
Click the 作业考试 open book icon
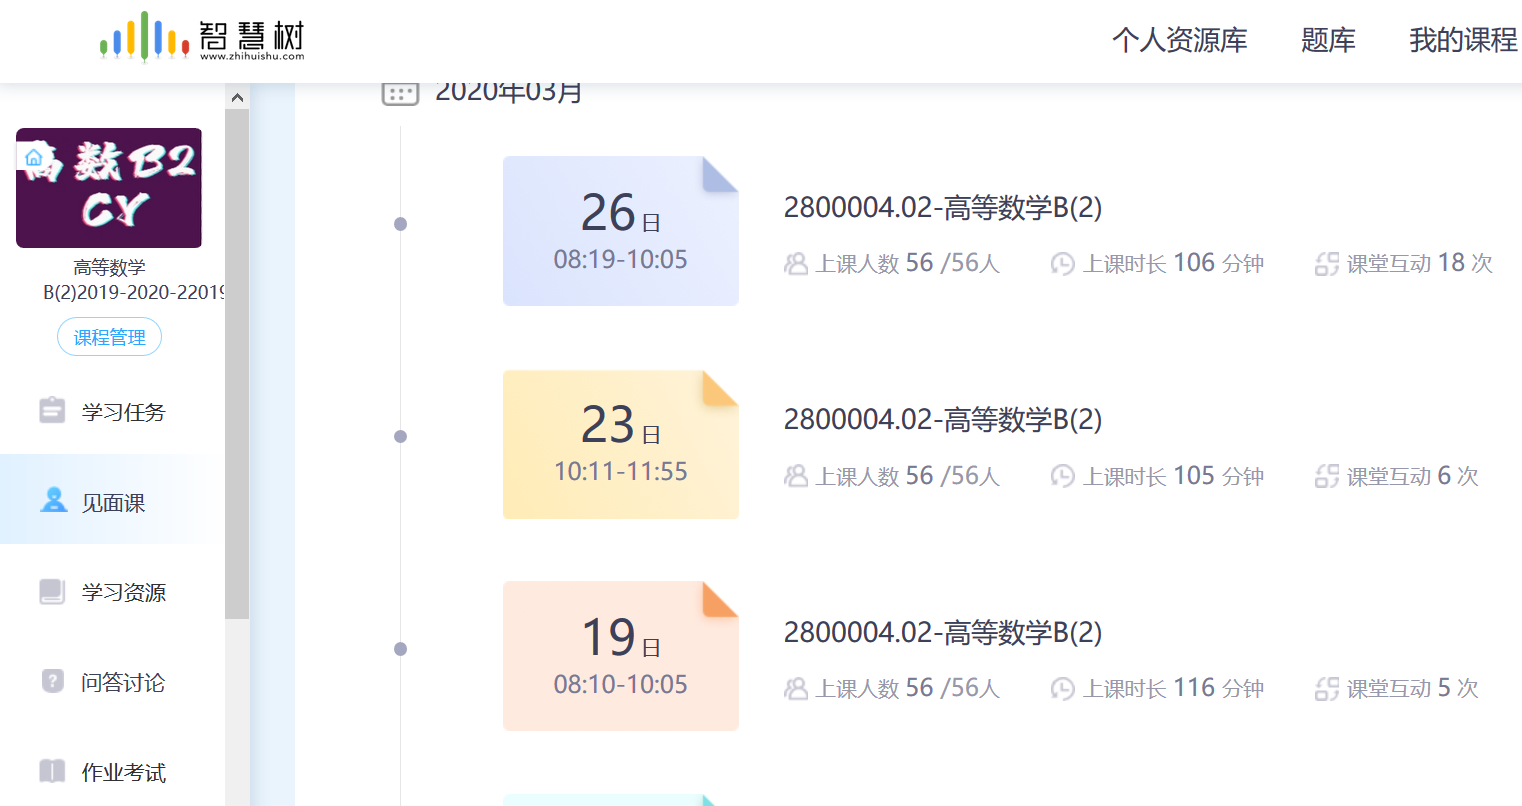(x=52, y=771)
